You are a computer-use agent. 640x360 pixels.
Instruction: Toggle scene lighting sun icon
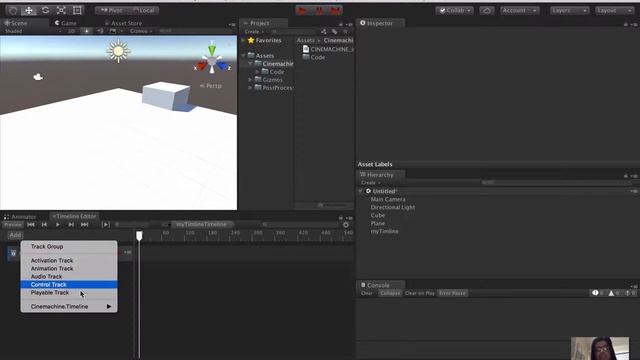click(x=87, y=31)
